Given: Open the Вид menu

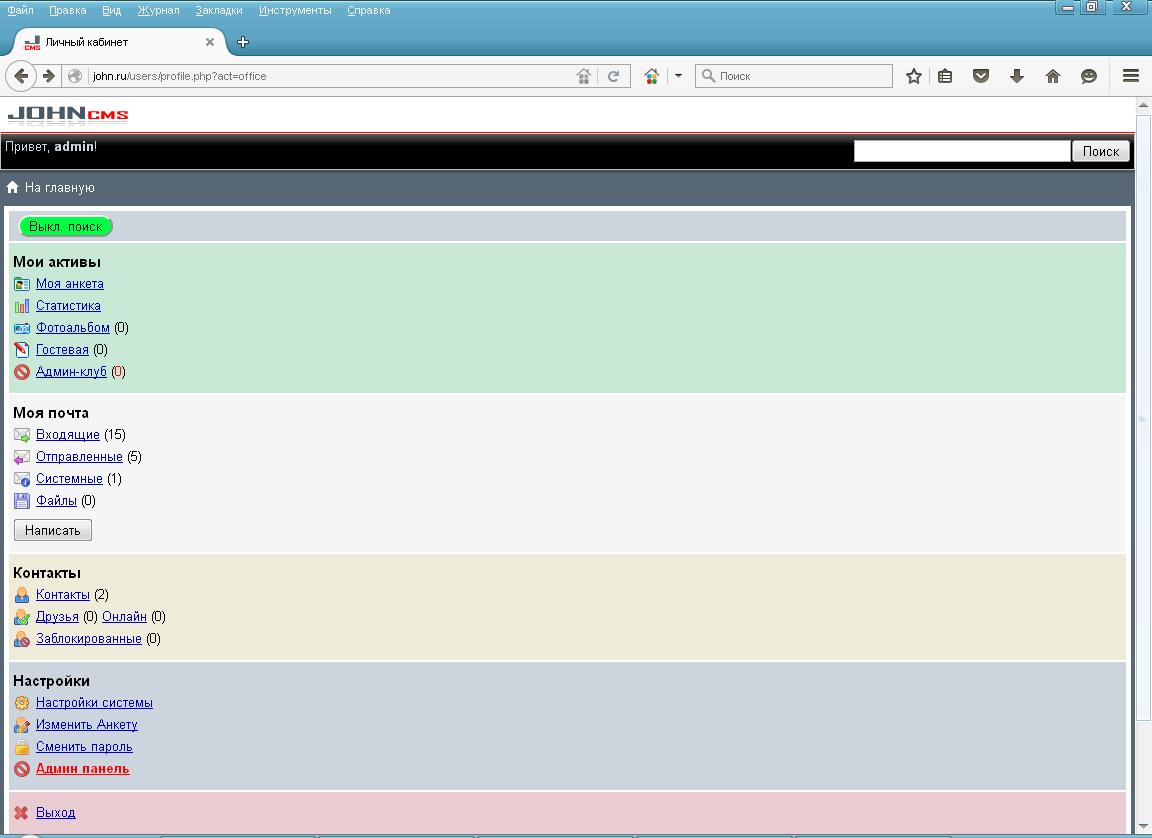Looking at the screenshot, I should click(x=112, y=10).
